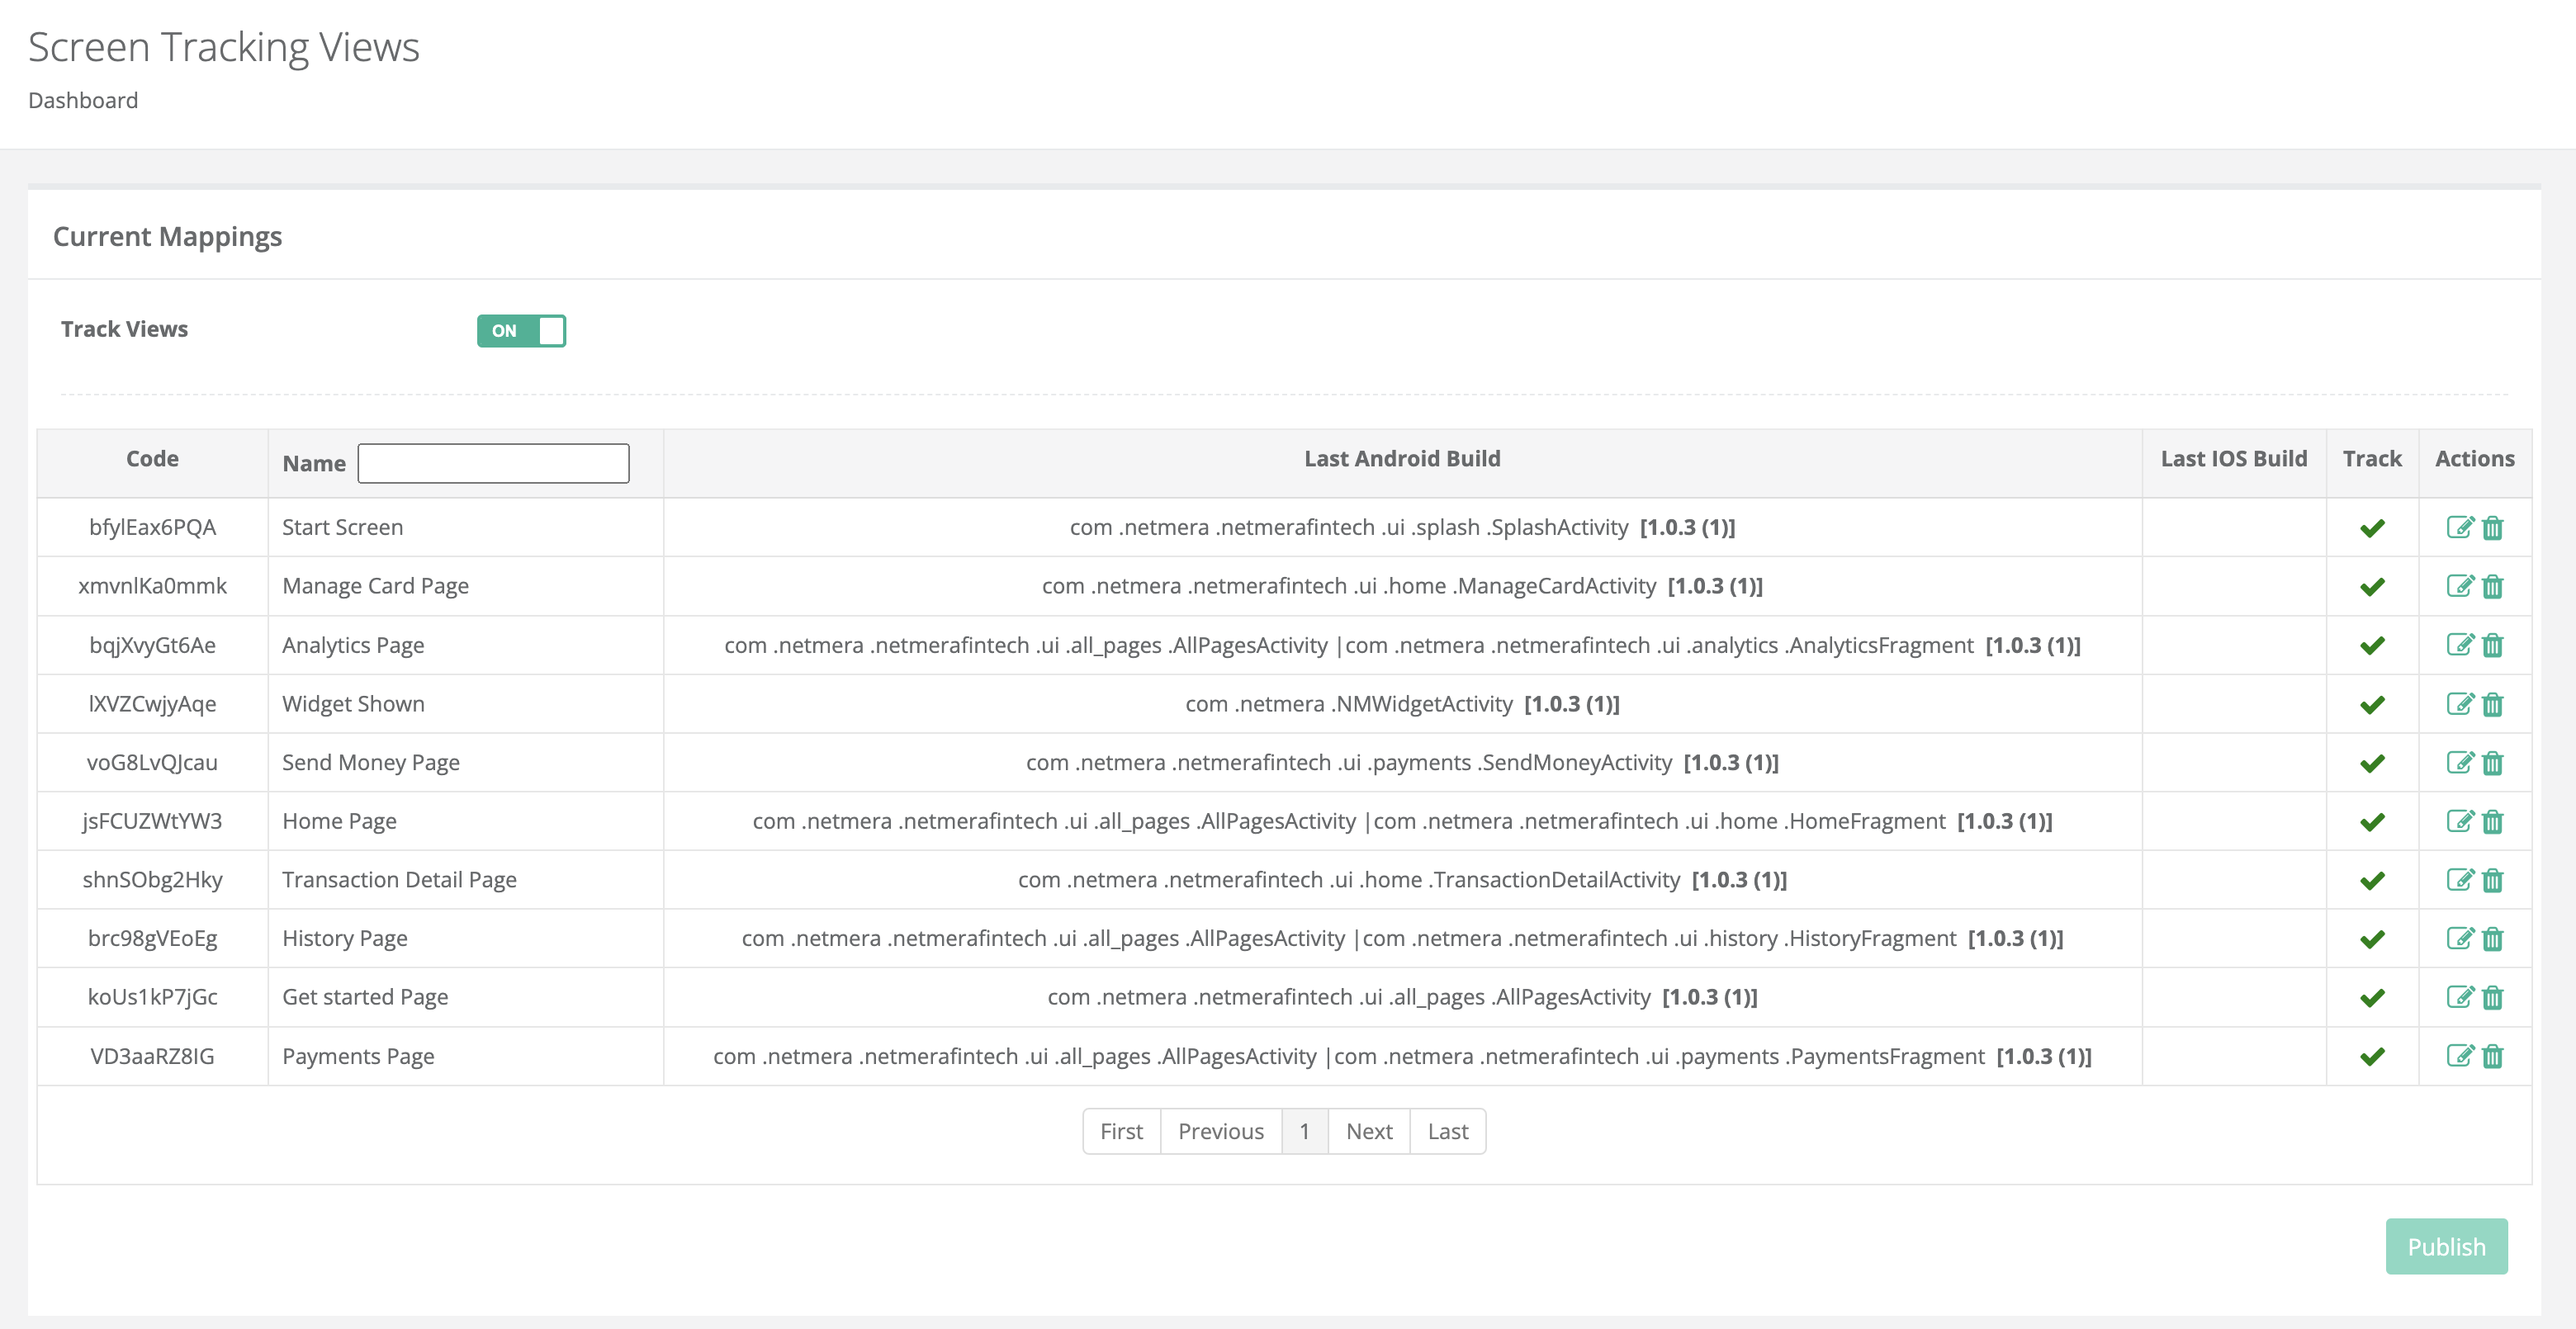Screen dimensions: 2576x1329
Task: Delete the Widget Shown mapping
Action: 2492,704
